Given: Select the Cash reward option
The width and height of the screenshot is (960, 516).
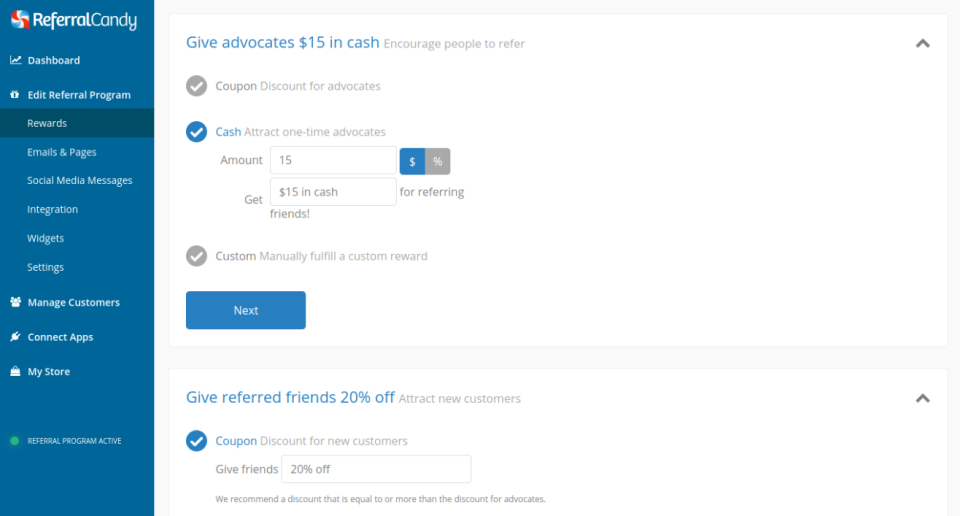Looking at the screenshot, I should point(196,132).
